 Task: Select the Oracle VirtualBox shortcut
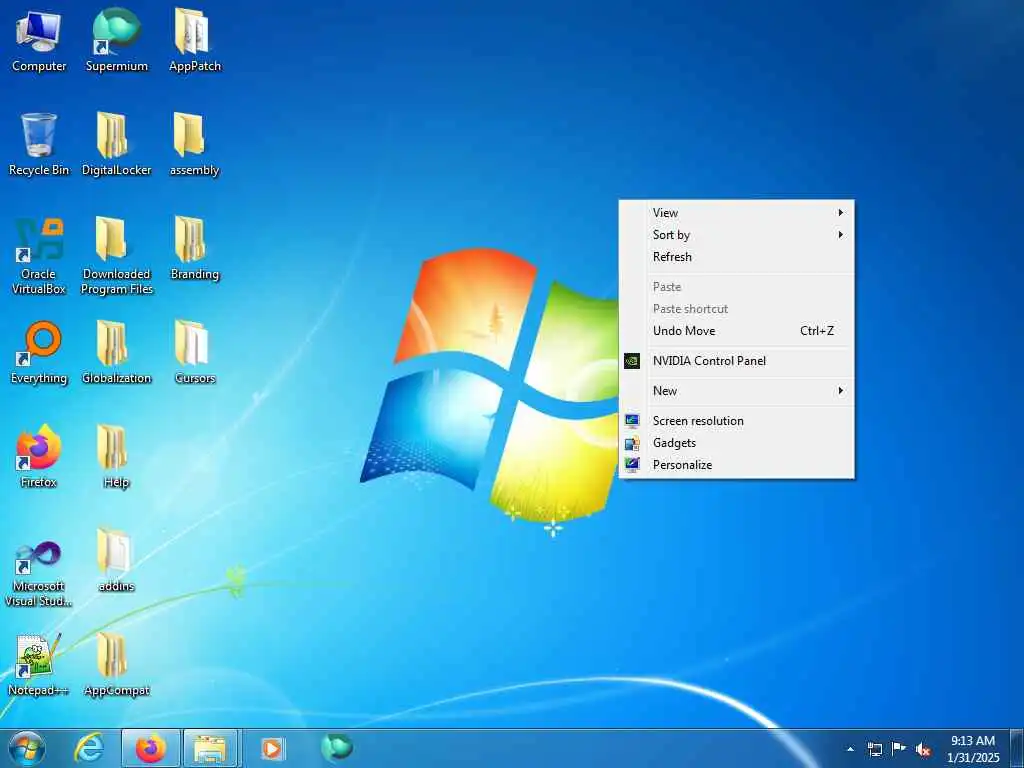pyautogui.click(x=39, y=256)
